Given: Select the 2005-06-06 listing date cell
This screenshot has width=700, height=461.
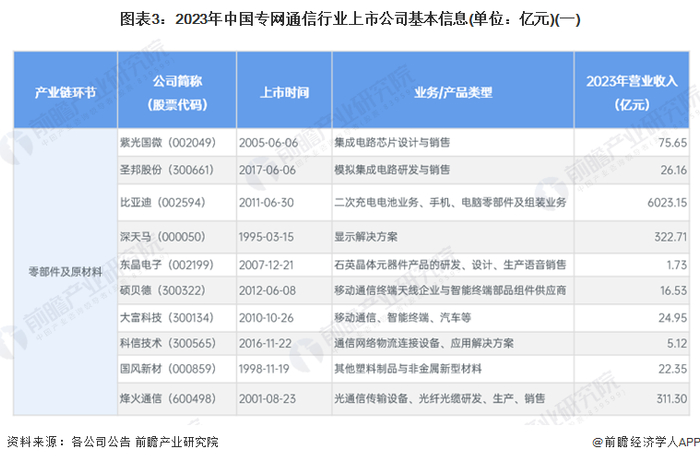Looking at the screenshot, I should point(284,143).
